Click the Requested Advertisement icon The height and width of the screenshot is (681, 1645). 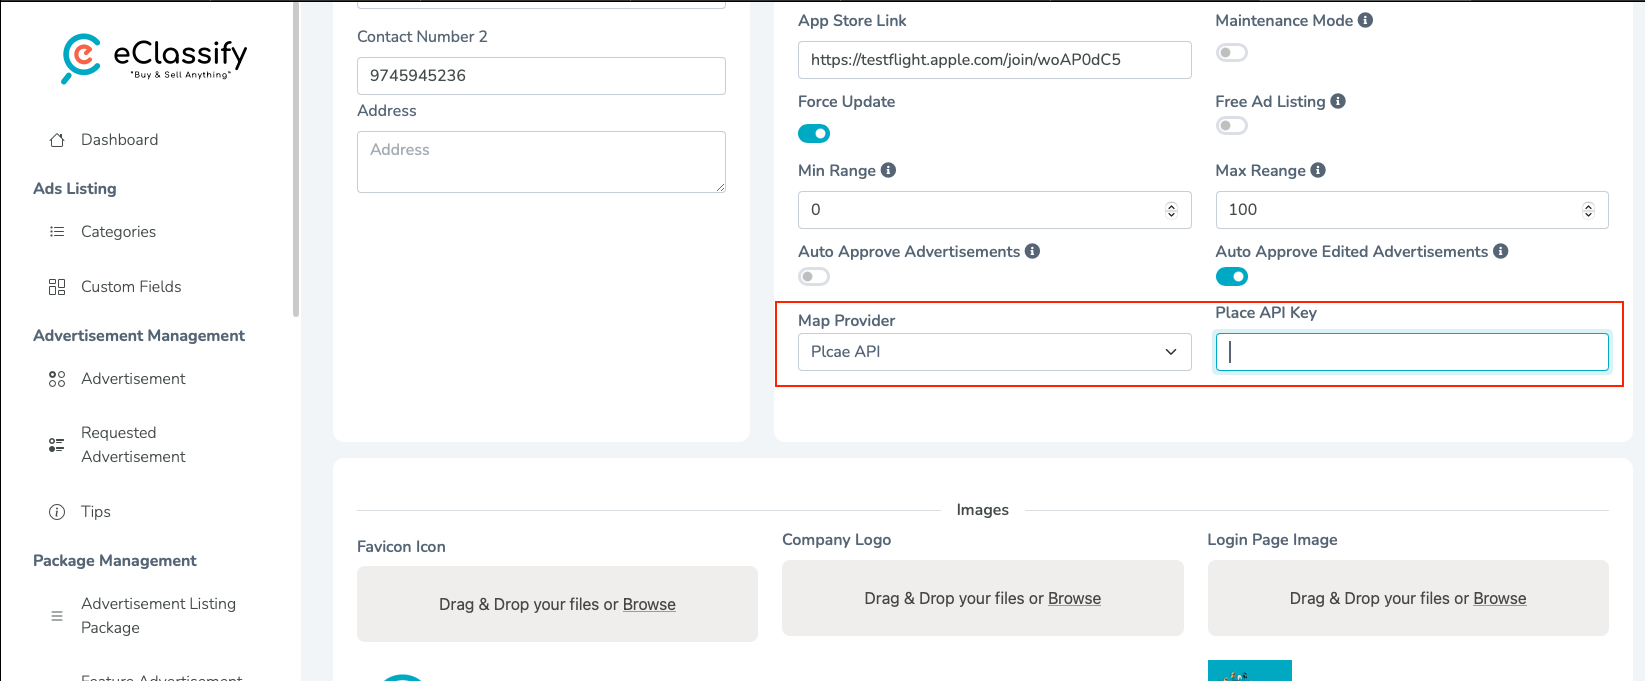click(57, 445)
